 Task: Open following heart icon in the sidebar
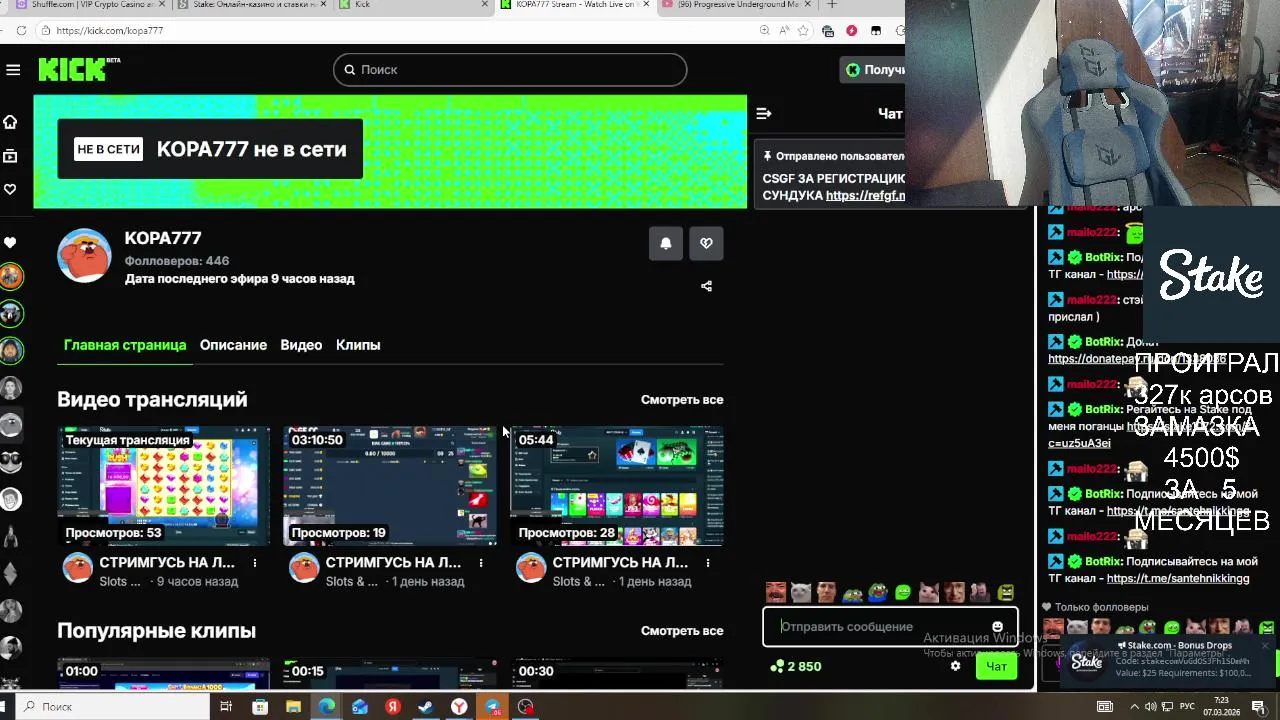10,189
